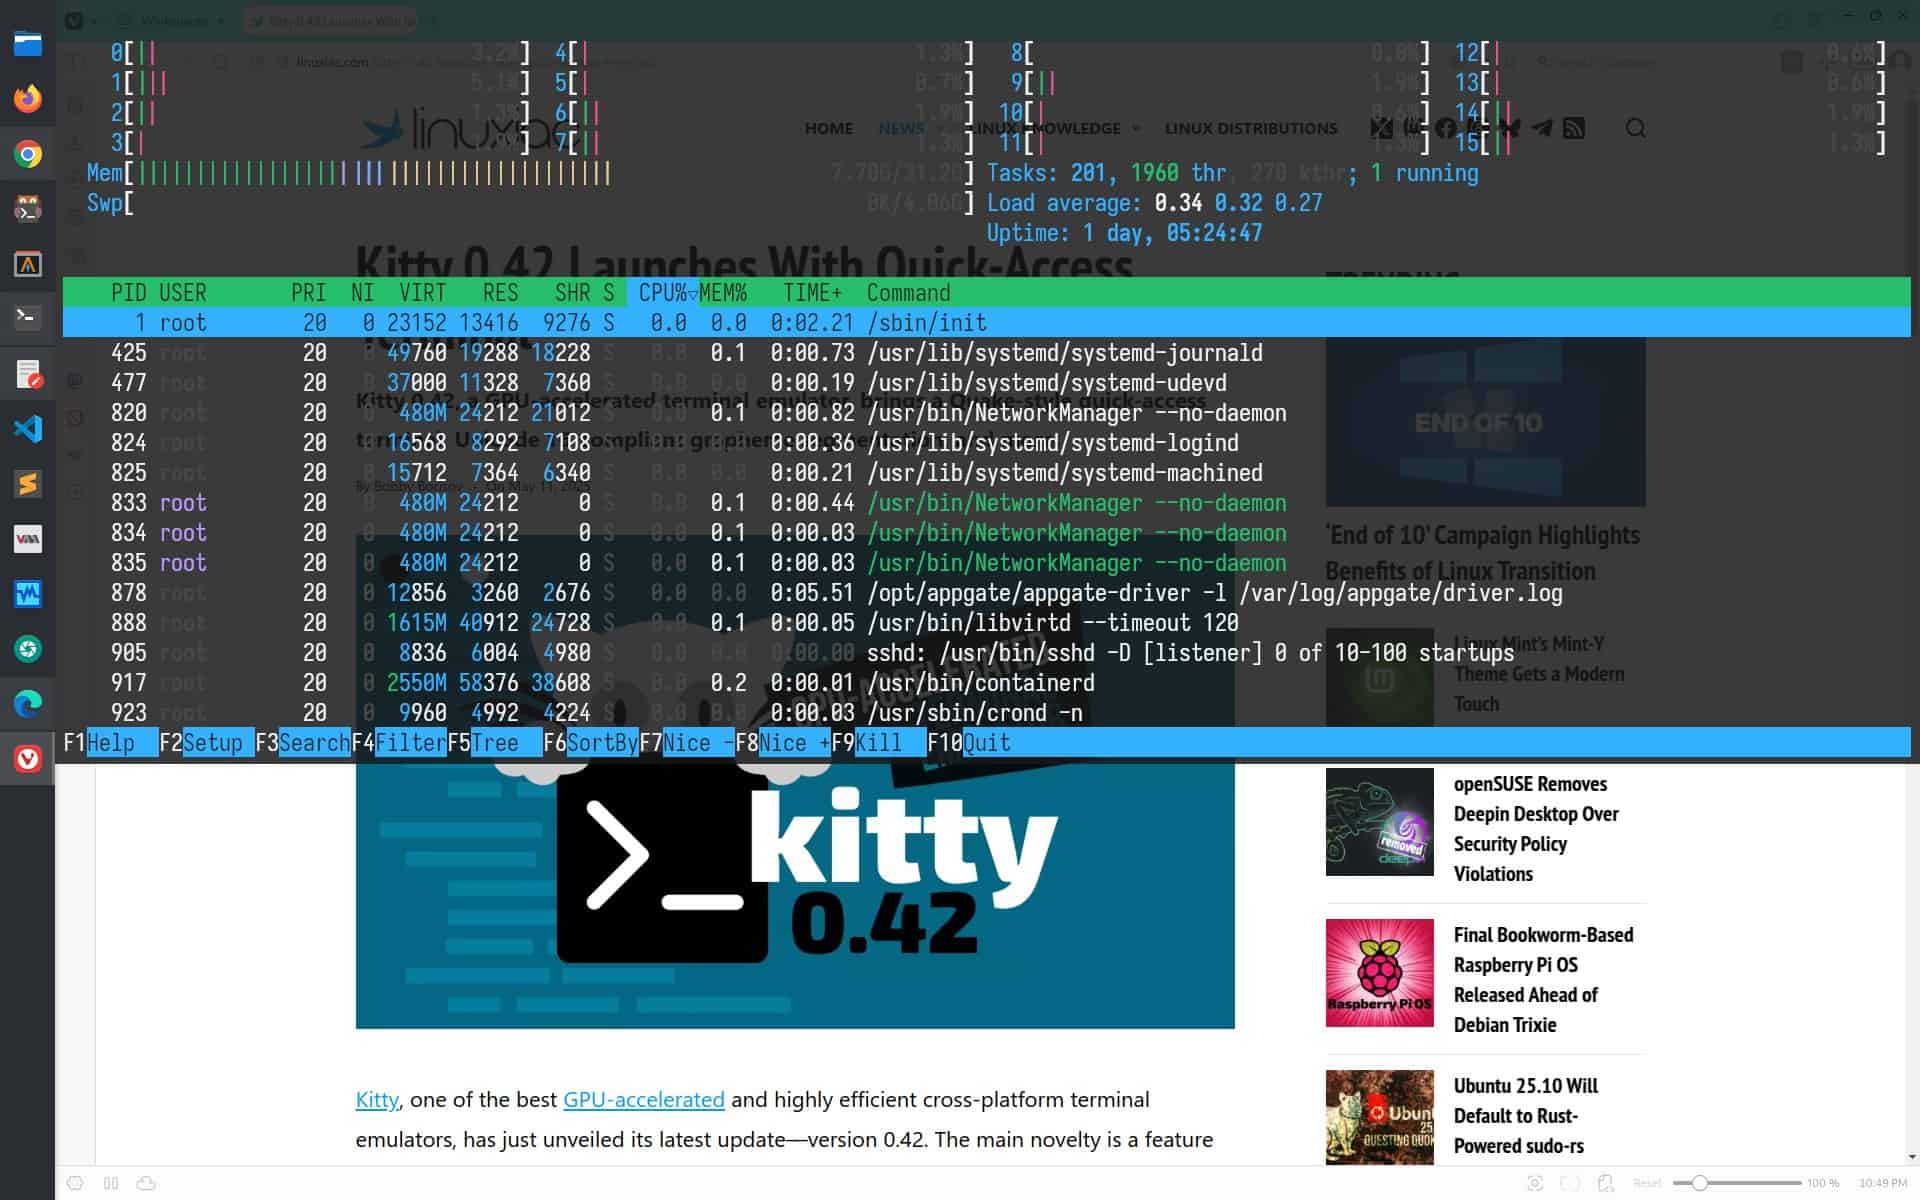1920x1200 pixels.
Task: Open Firefox from the dock
Action: (x=27, y=99)
